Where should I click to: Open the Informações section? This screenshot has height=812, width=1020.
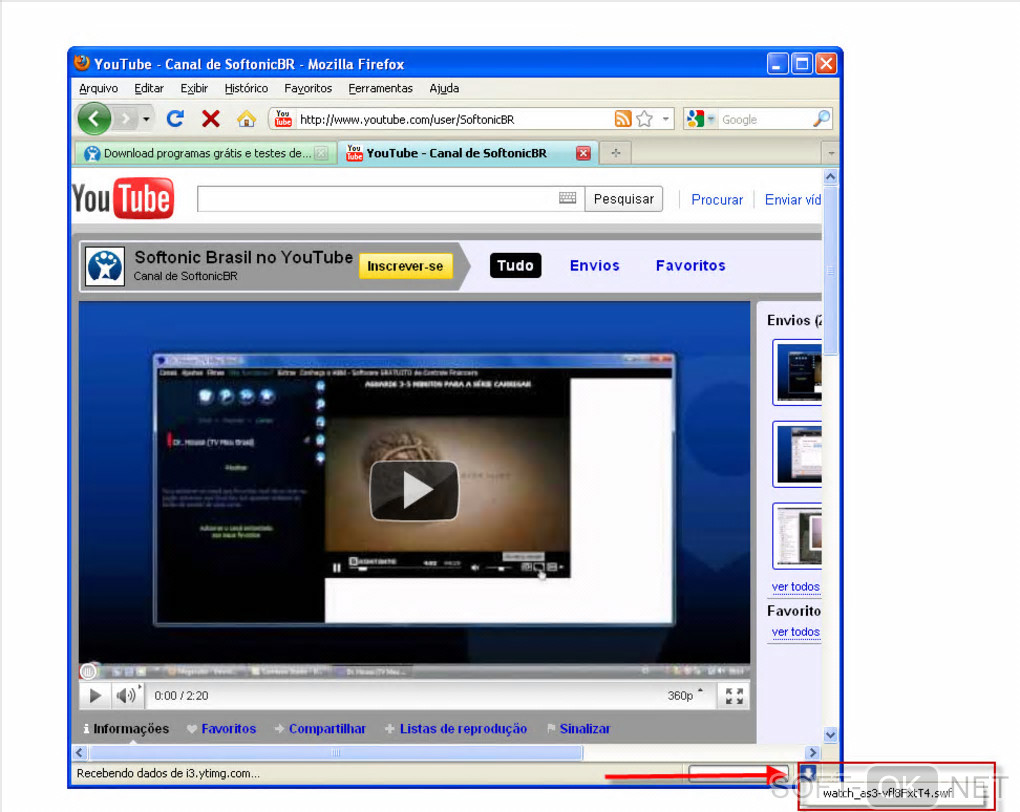point(126,729)
